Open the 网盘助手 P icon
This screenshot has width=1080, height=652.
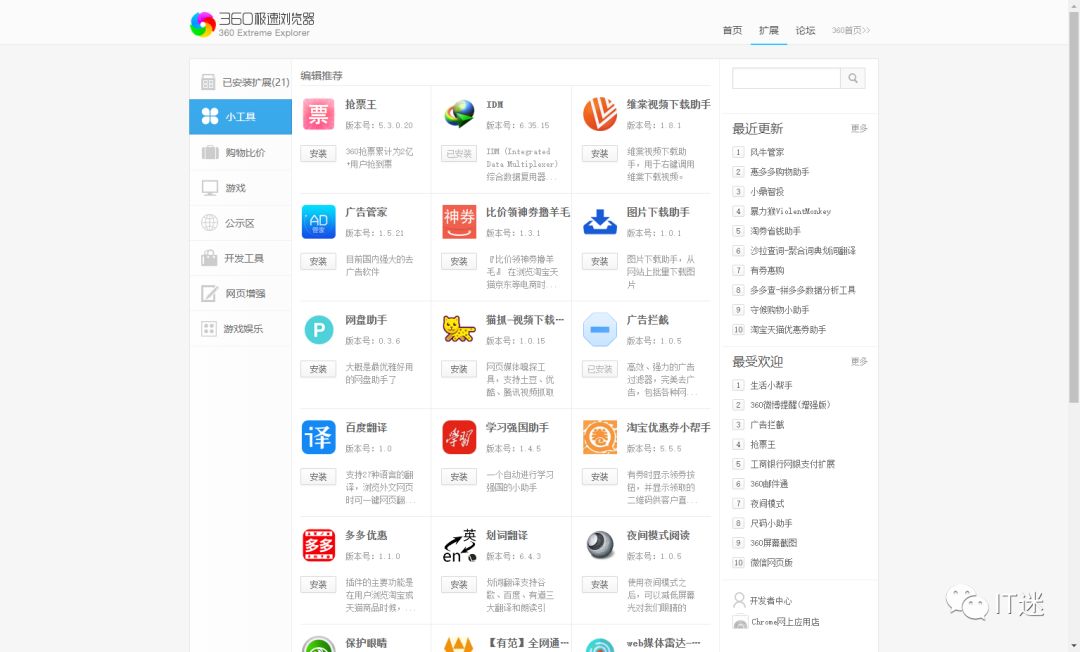[318, 330]
